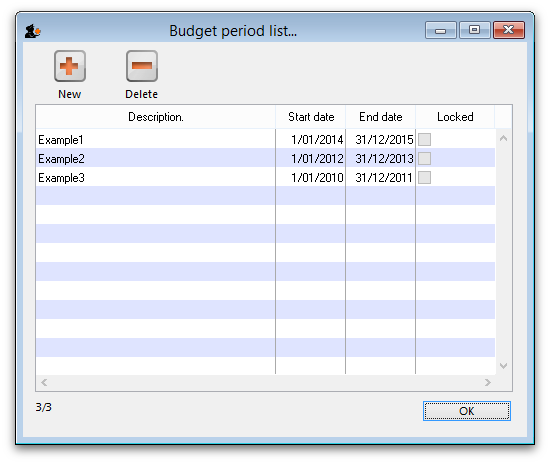The height and width of the screenshot is (464, 550).
Task: Click the New budget period plus icon
Action: point(70,66)
